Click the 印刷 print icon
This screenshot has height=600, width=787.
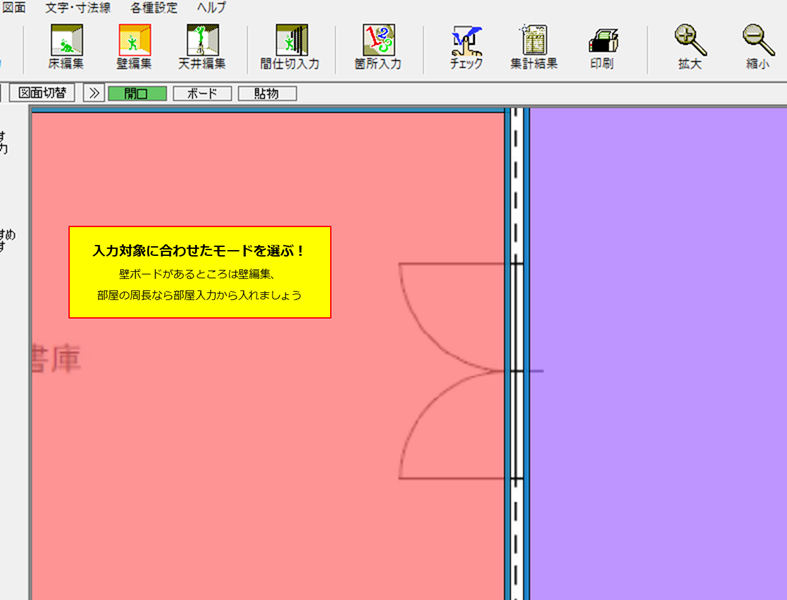point(601,47)
